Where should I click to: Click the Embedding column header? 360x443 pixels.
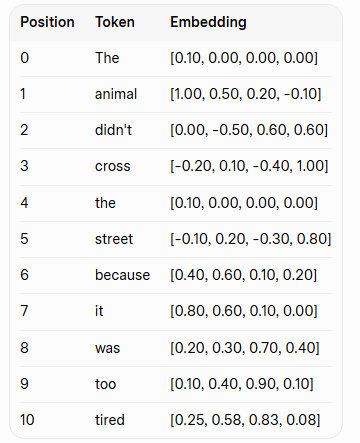pos(208,22)
